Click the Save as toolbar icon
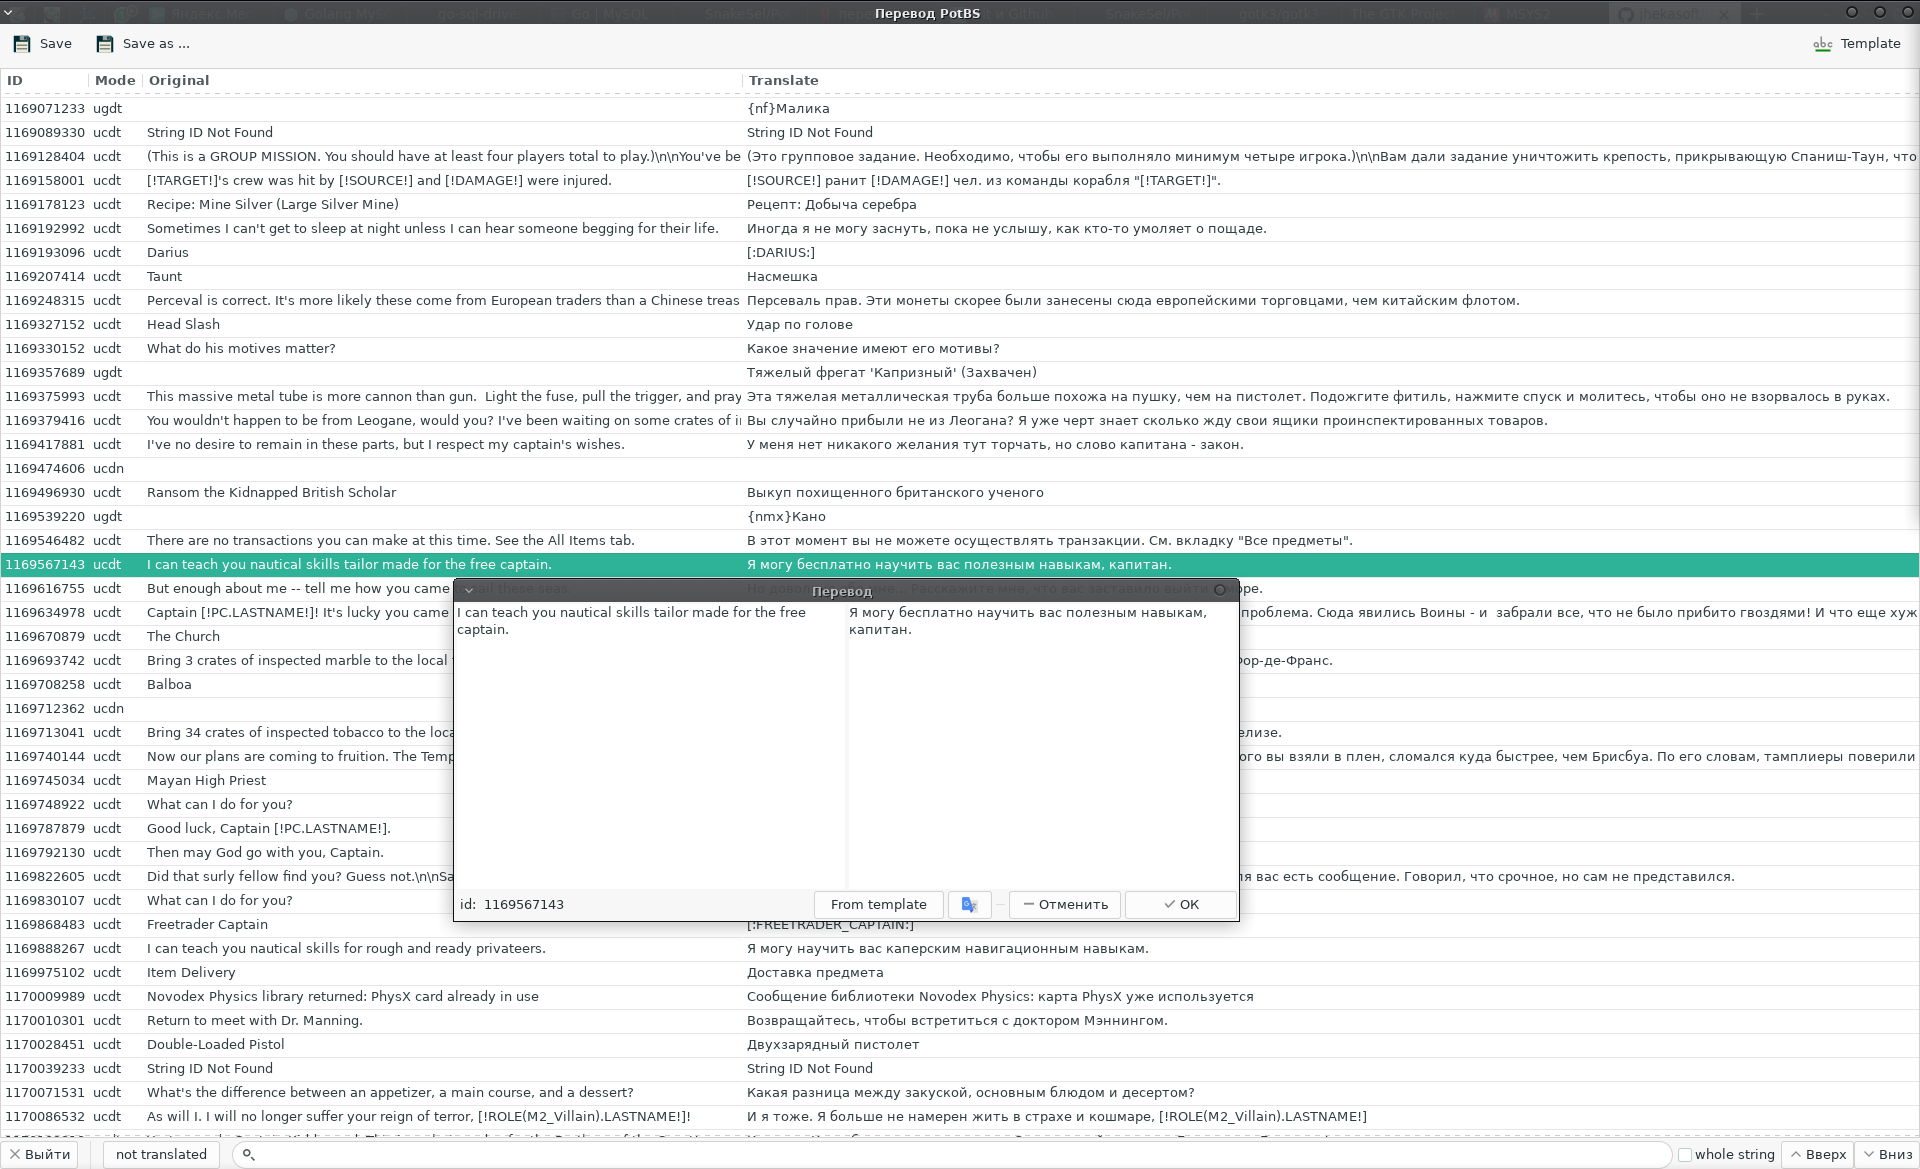Screen dimensions: 1920x1169 [105, 44]
